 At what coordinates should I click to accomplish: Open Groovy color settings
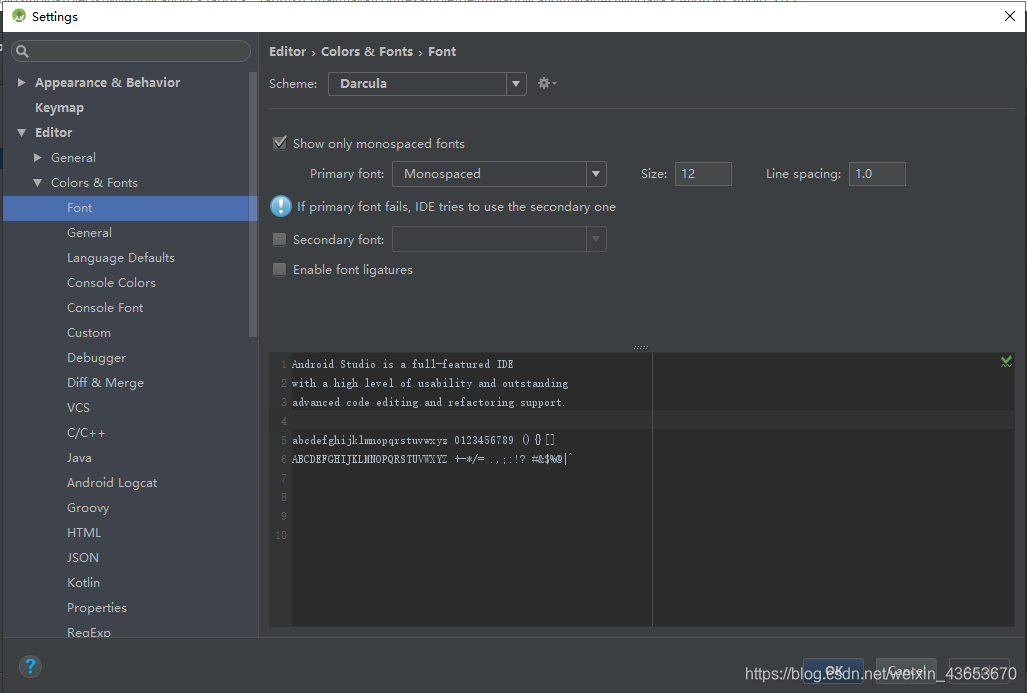click(88, 508)
